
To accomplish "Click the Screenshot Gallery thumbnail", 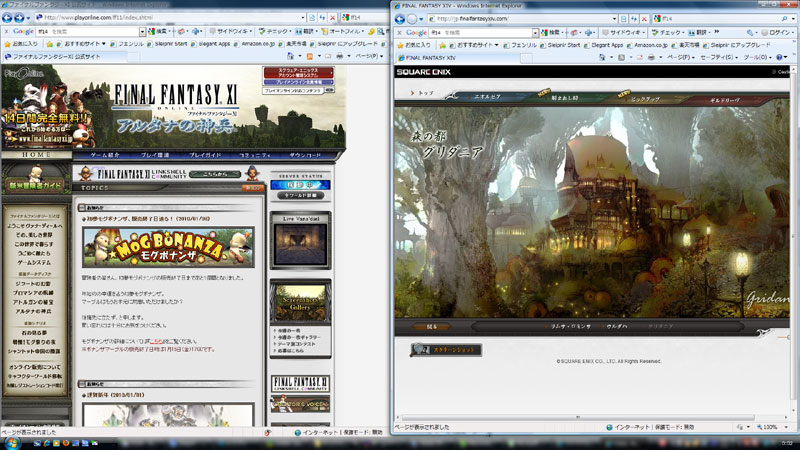I will 301,302.
